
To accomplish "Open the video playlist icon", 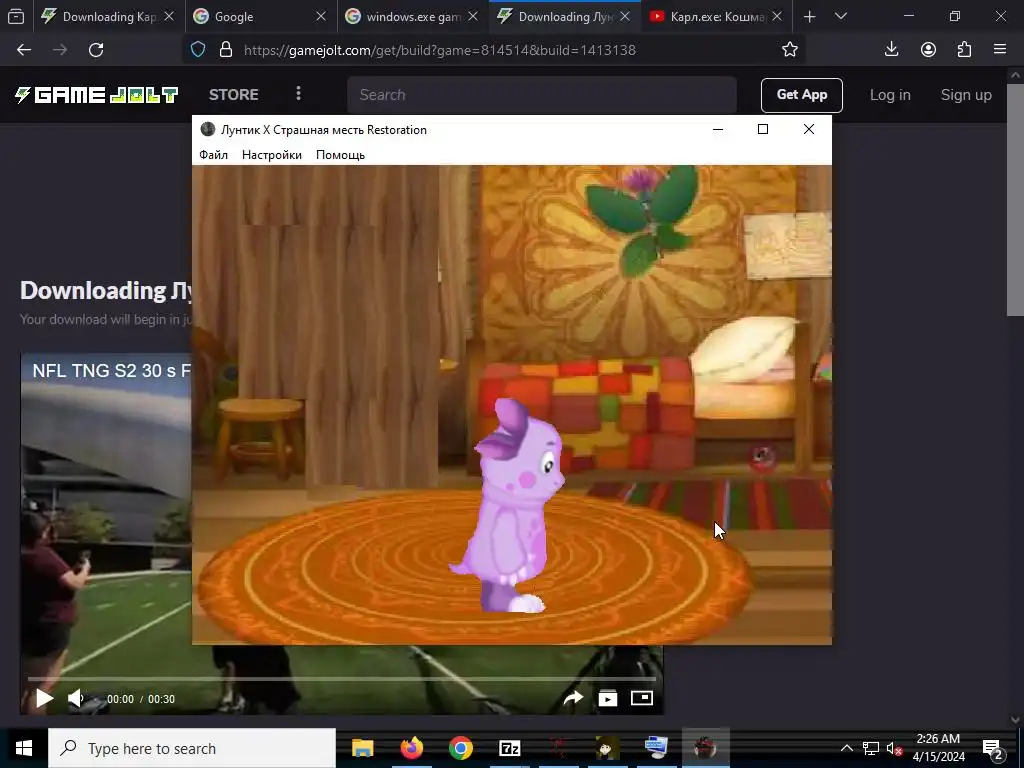I will click(607, 699).
